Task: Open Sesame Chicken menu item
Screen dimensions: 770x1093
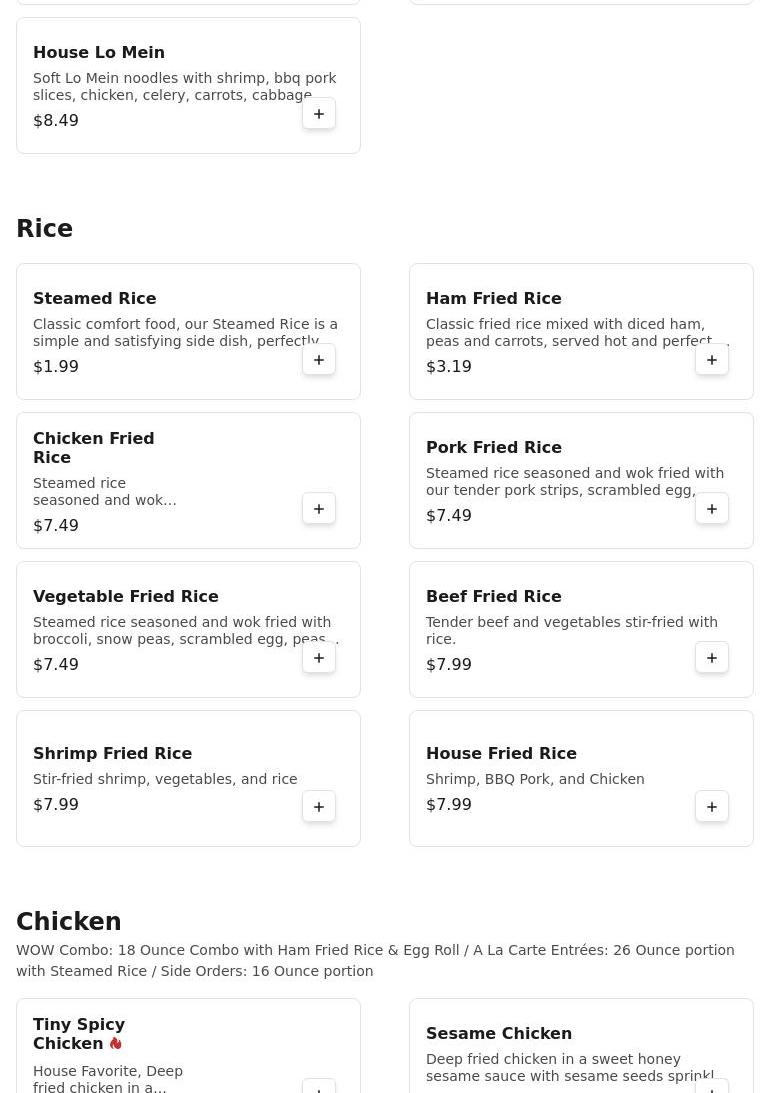Action: coord(499,1033)
